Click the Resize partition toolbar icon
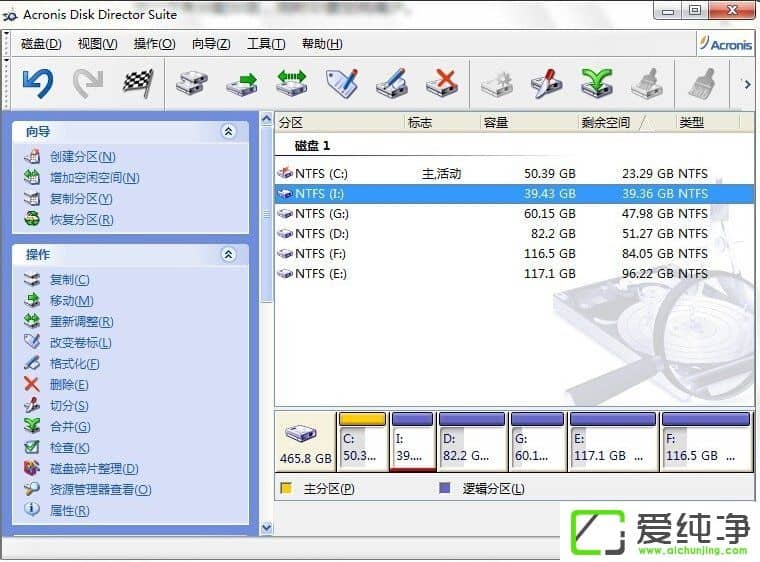 point(292,83)
